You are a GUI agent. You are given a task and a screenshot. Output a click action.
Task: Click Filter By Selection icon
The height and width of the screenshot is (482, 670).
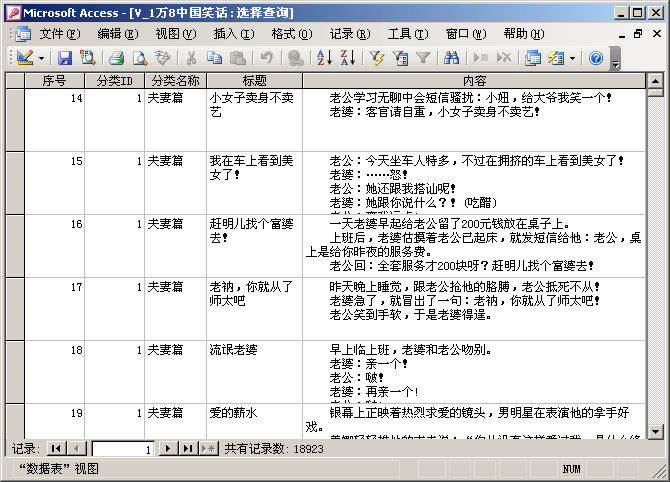[x=377, y=58]
